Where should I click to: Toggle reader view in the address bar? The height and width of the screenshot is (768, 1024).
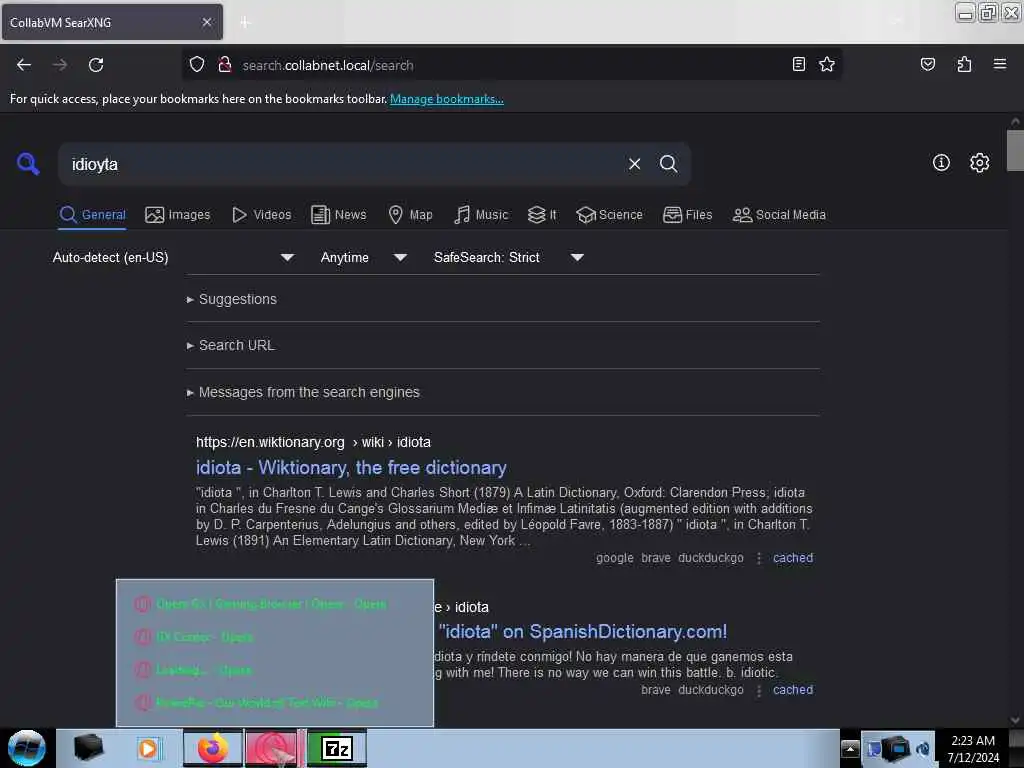(798, 64)
